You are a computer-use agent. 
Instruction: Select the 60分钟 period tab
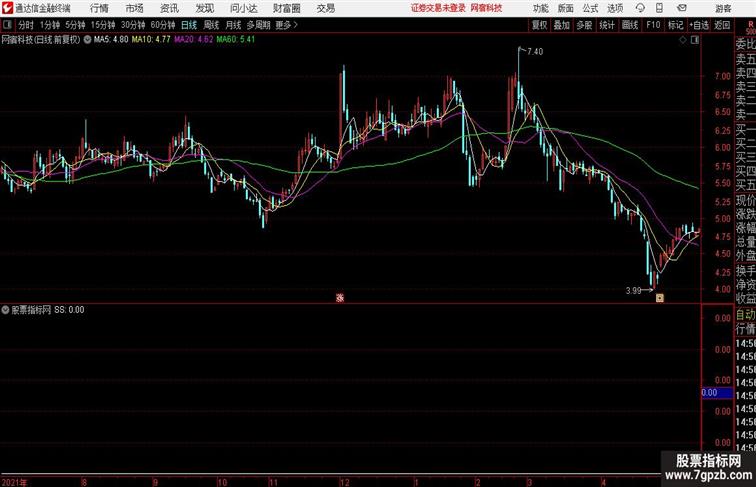(x=163, y=25)
